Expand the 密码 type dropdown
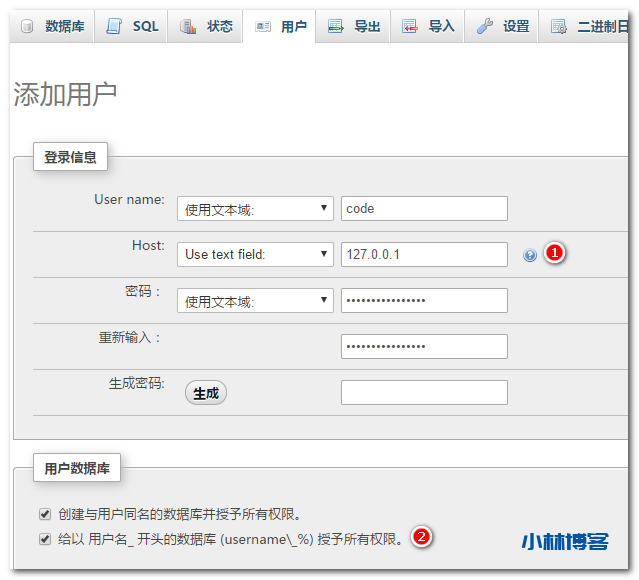Image resolution: width=639 pixels, height=580 pixels. [x=255, y=300]
